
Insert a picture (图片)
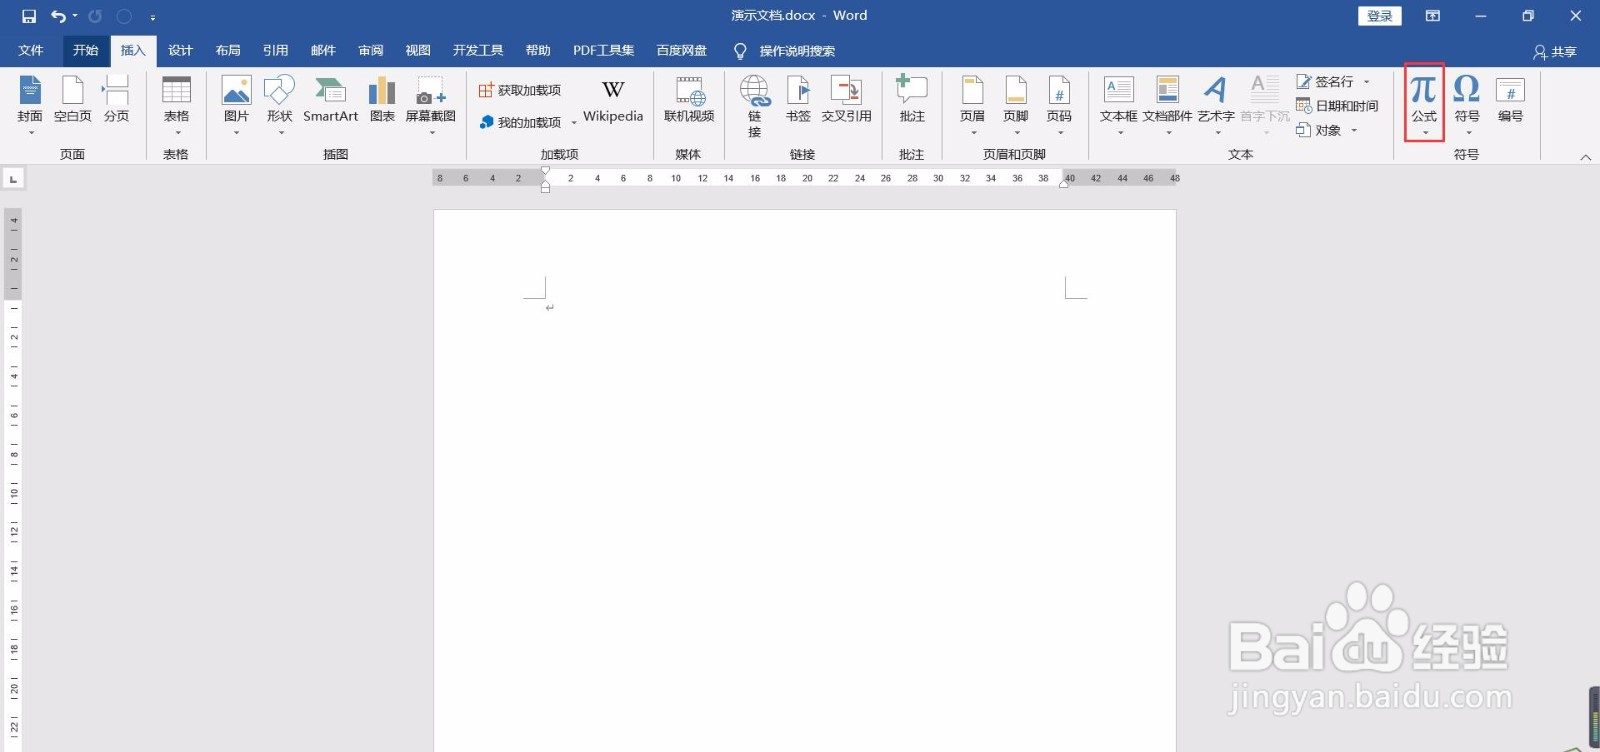pyautogui.click(x=236, y=104)
